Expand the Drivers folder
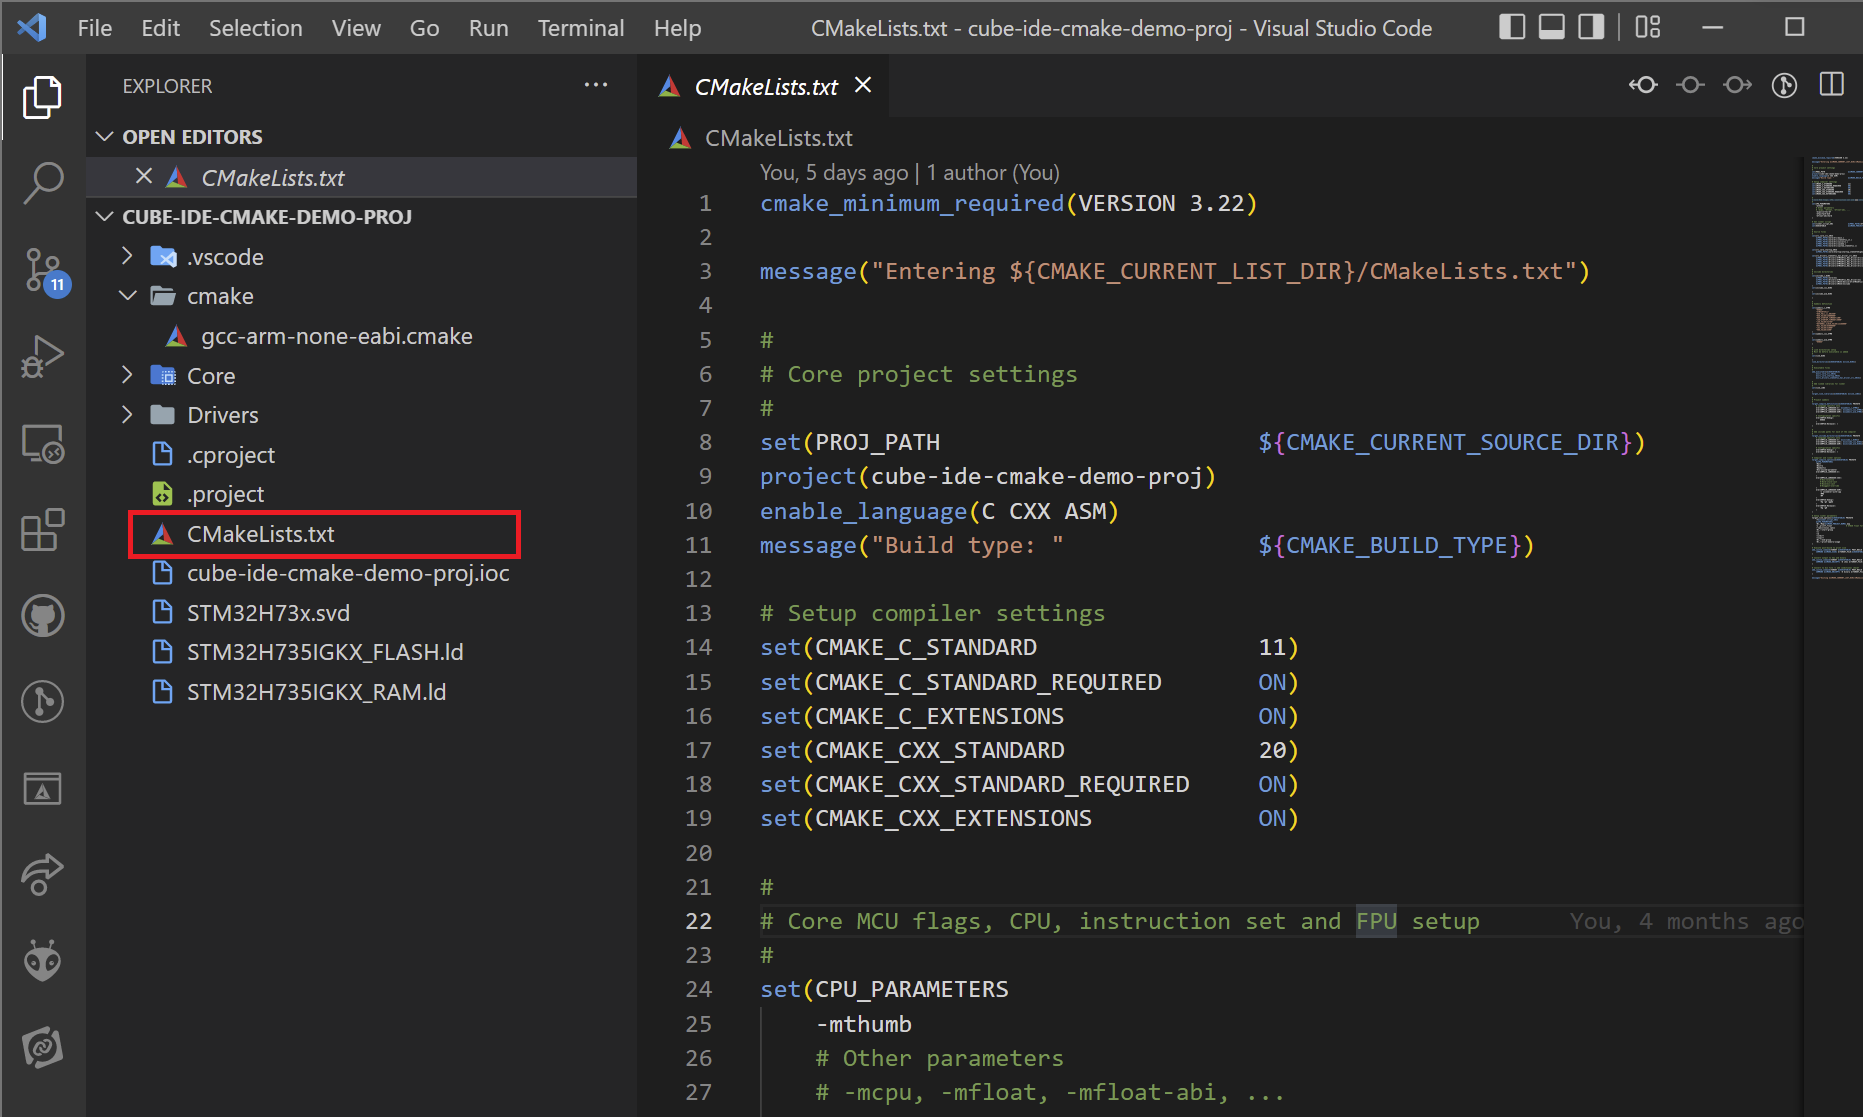 point(127,415)
